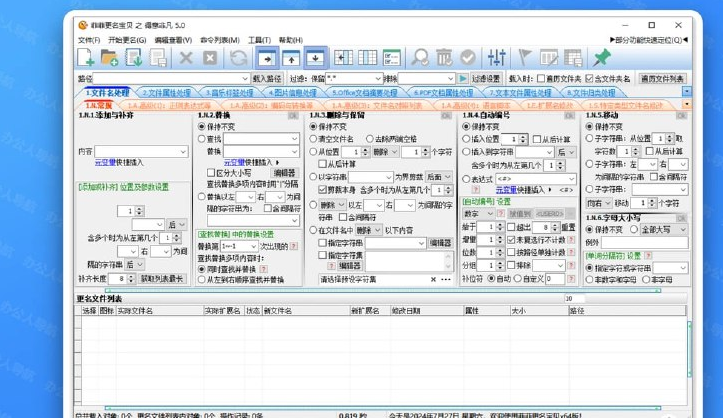Click the plain columns grid icon
The height and width of the screenshot is (418, 723).
click(x=367, y=58)
